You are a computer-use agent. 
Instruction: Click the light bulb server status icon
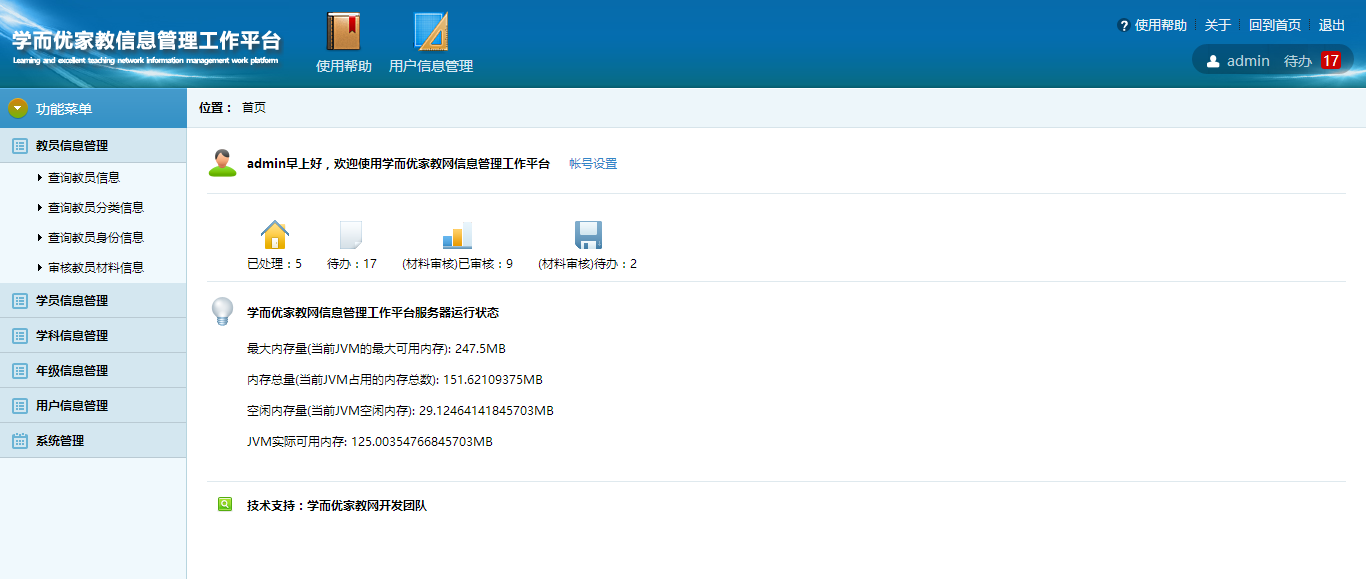(x=222, y=311)
